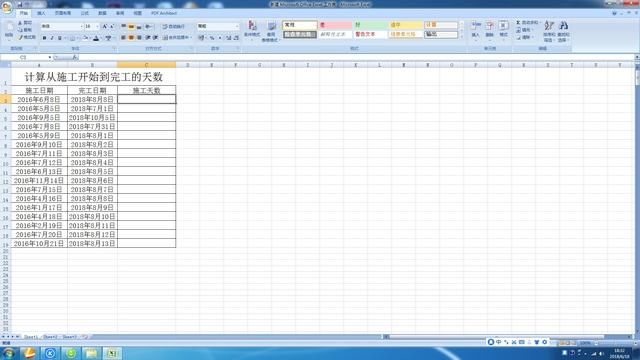The width and height of the screenshot is (640, 360).
Task: Click Save in the quick access toolbar
Action: pyautogui.click(x=20, y=4)
